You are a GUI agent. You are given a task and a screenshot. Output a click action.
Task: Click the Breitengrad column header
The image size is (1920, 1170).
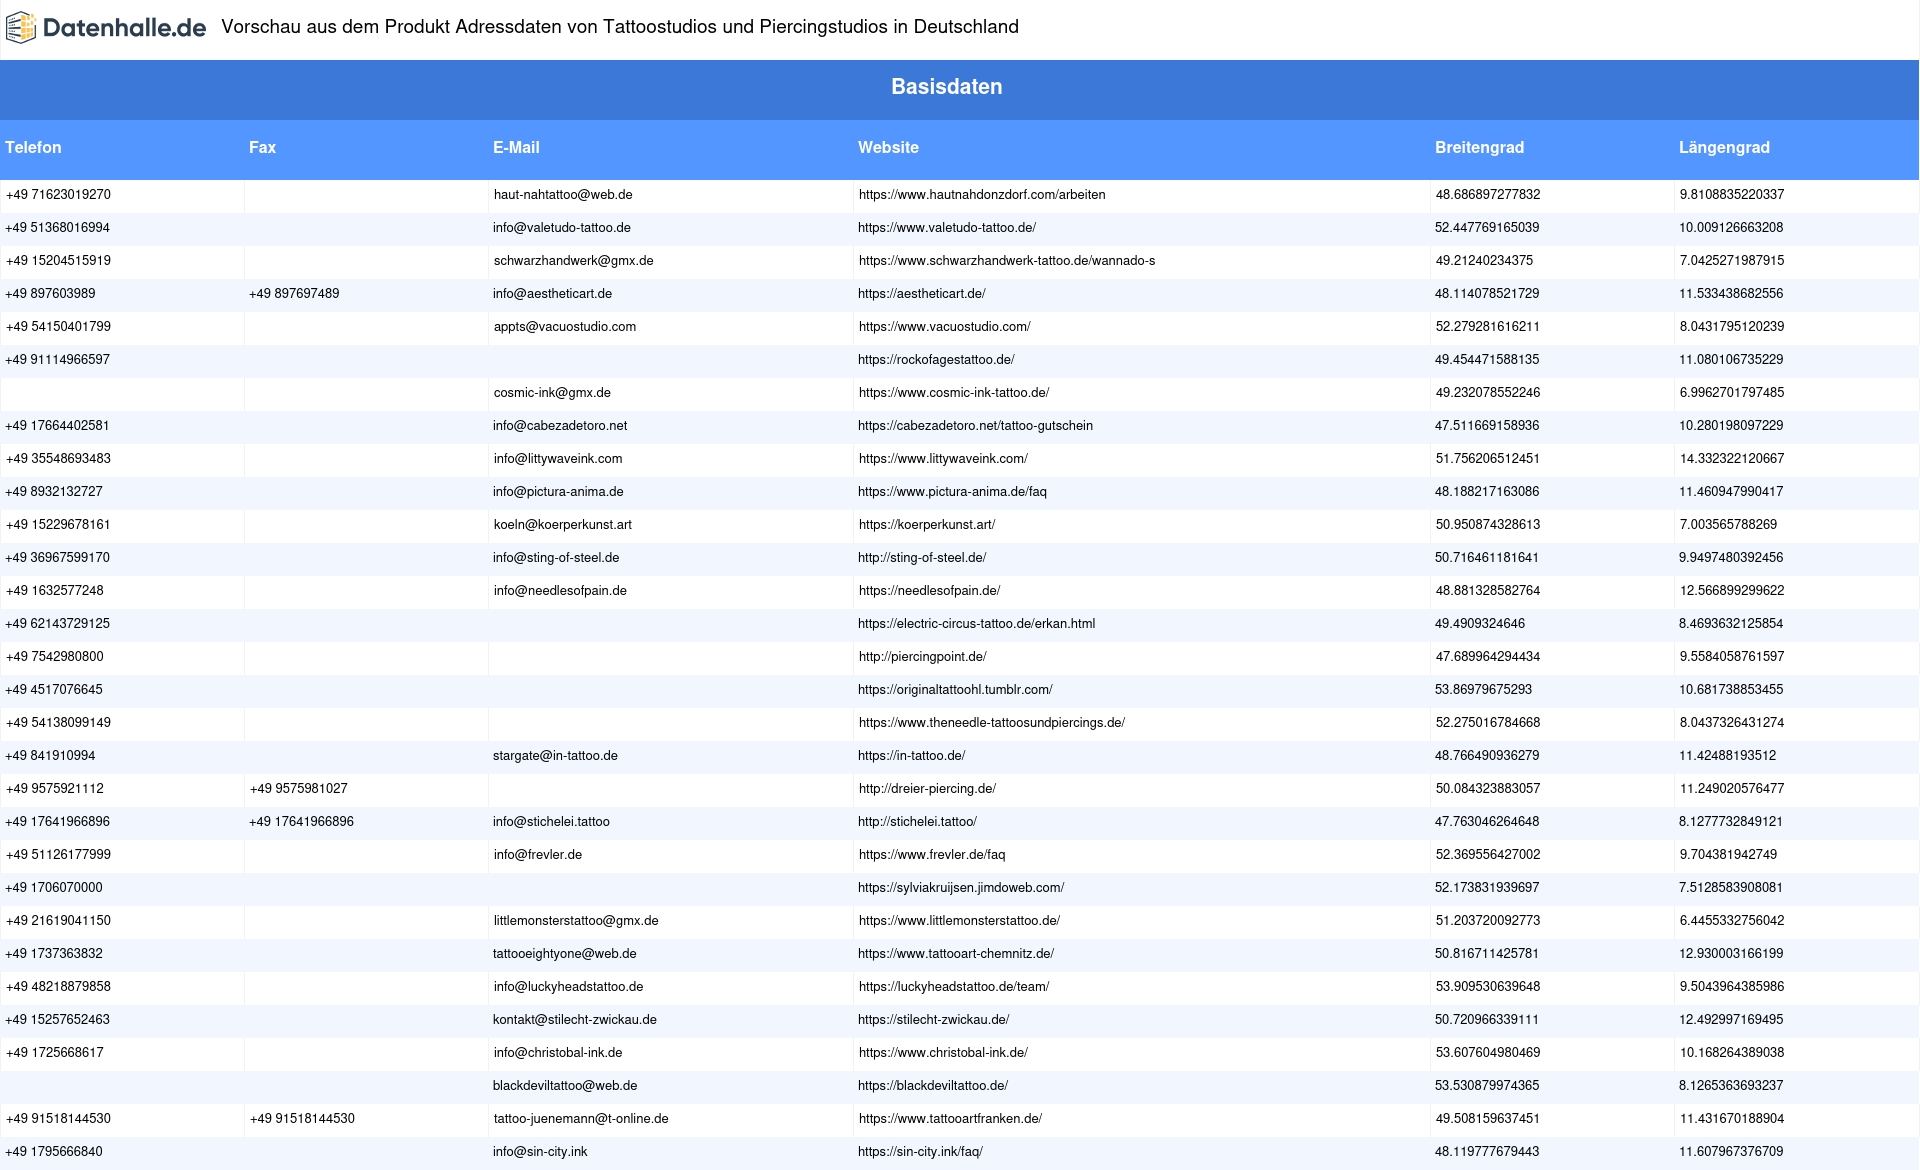pyautogui.click(x=1479, y=147)
